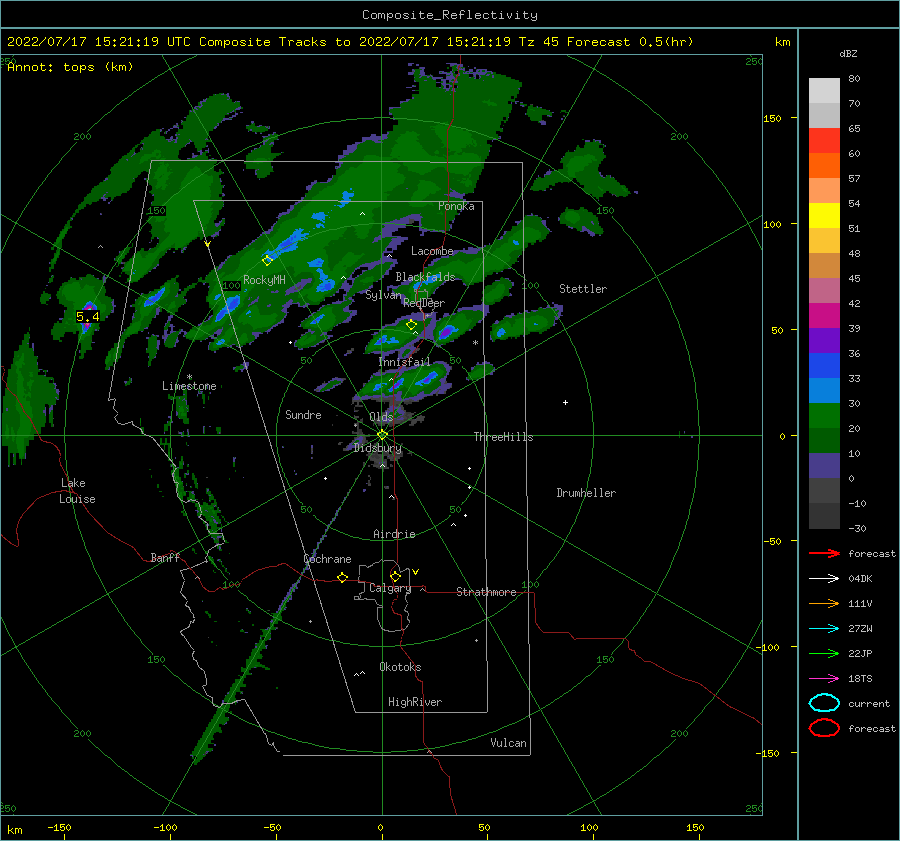Click the -100 tick on the bottom axis

[165, 827]
